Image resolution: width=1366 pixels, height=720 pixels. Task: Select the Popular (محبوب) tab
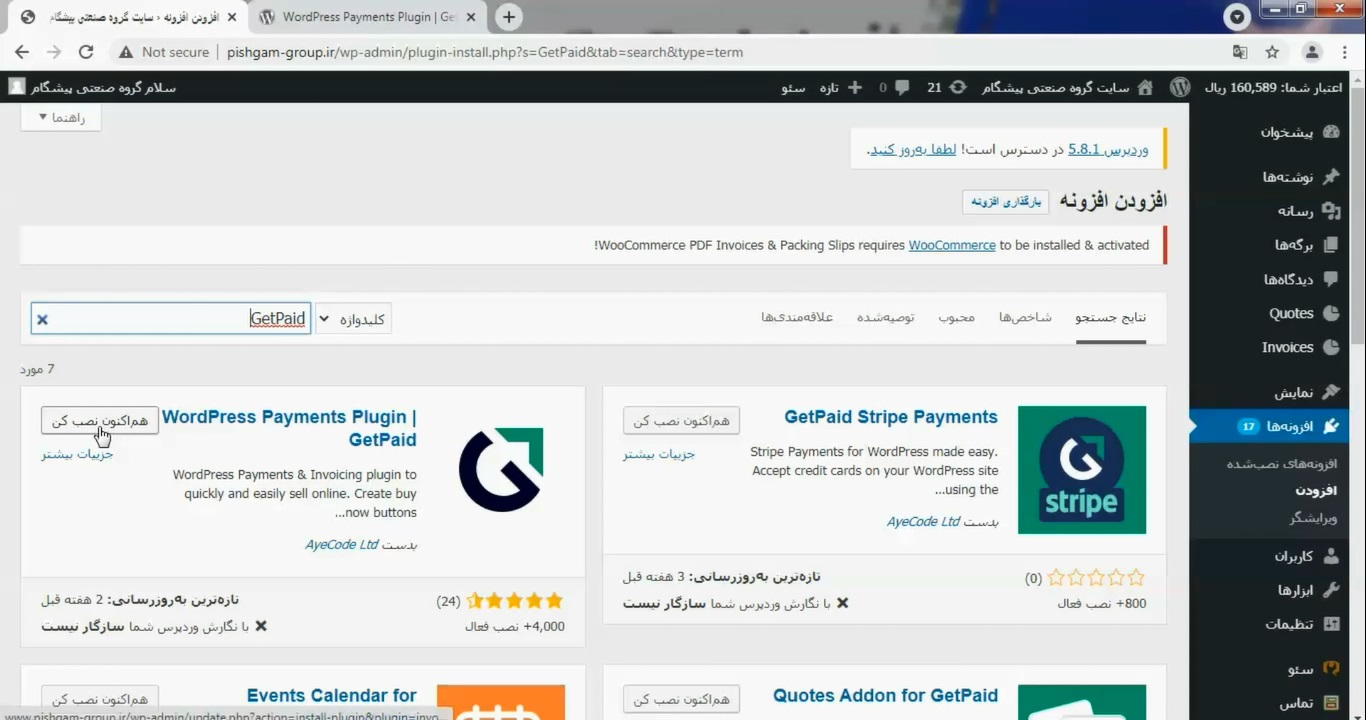click(956, 317)
